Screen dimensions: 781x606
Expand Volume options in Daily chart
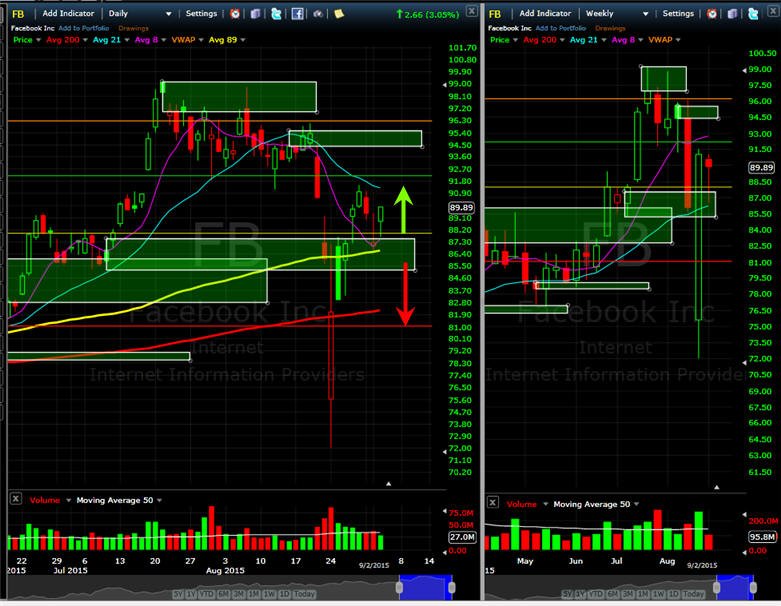(x=68, y=500)
